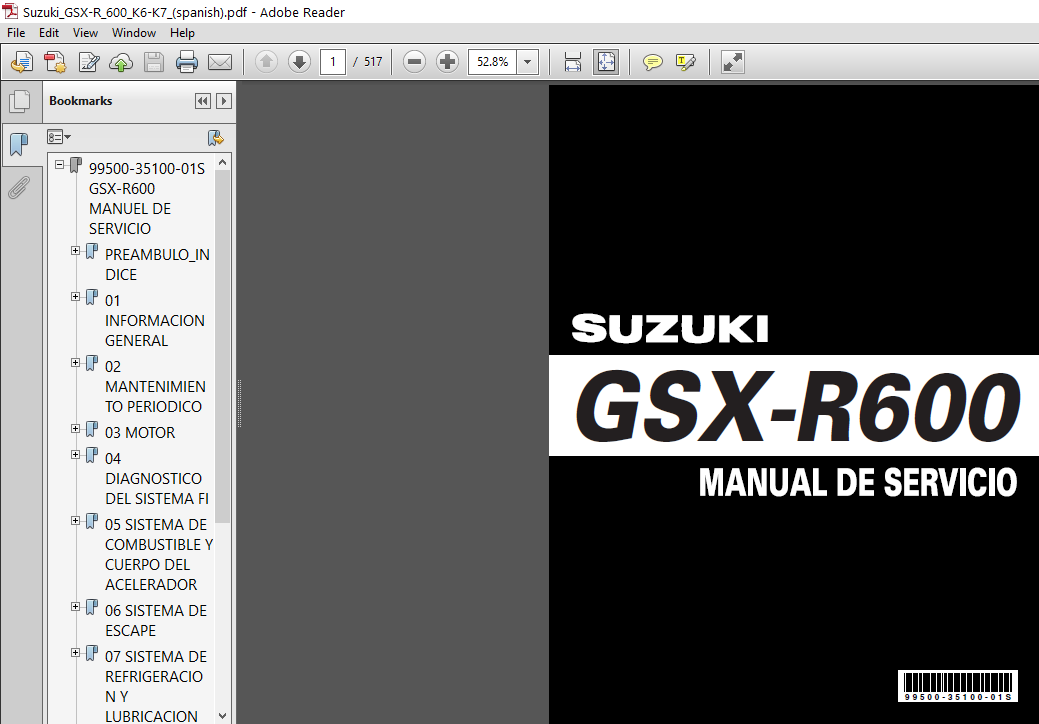Email the document via the envelope icon
This screenshot has height=724, width=1039.
220,62
